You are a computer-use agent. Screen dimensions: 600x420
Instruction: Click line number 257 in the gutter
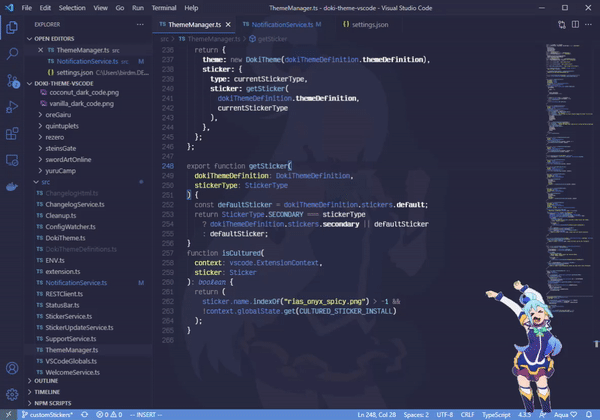[168, 253]
